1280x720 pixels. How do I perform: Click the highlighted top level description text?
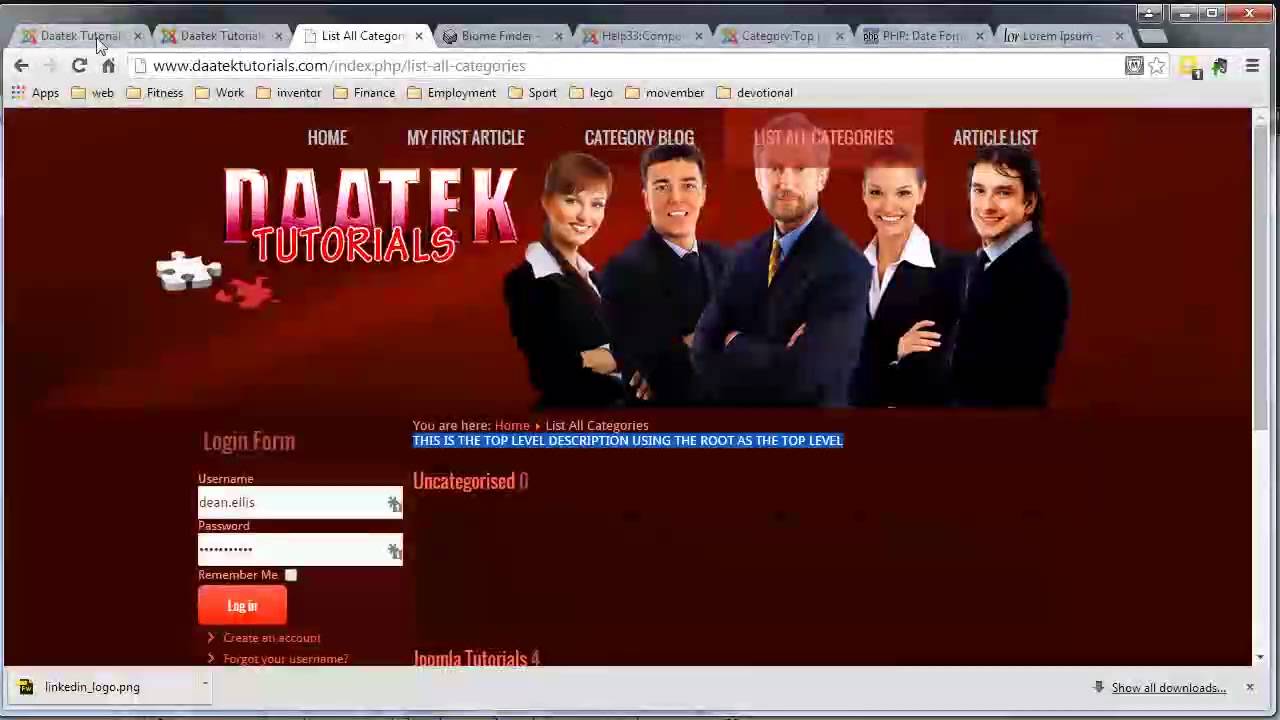(x=628, y=441)
